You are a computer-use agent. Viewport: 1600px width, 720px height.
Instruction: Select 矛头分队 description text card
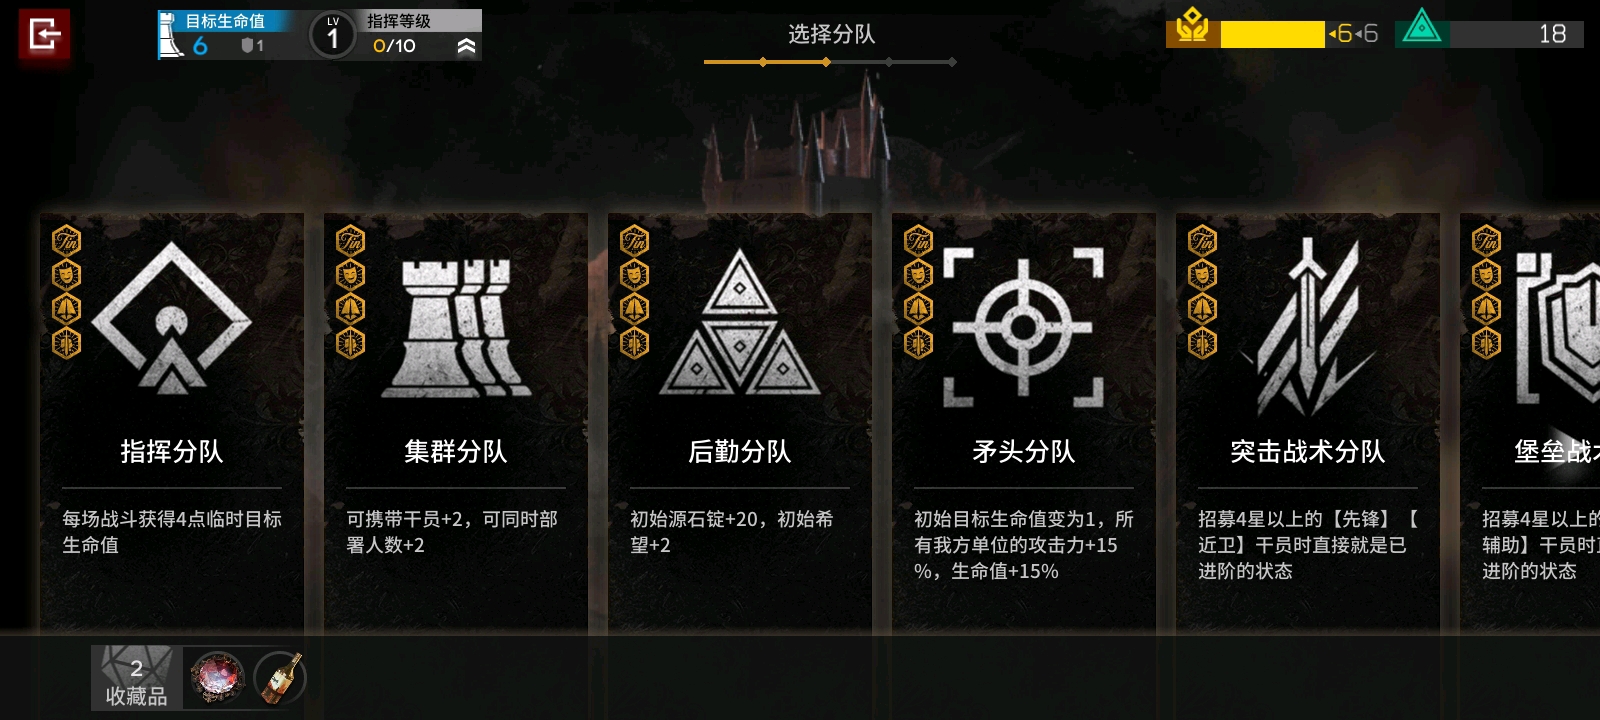pos(1023,545)
